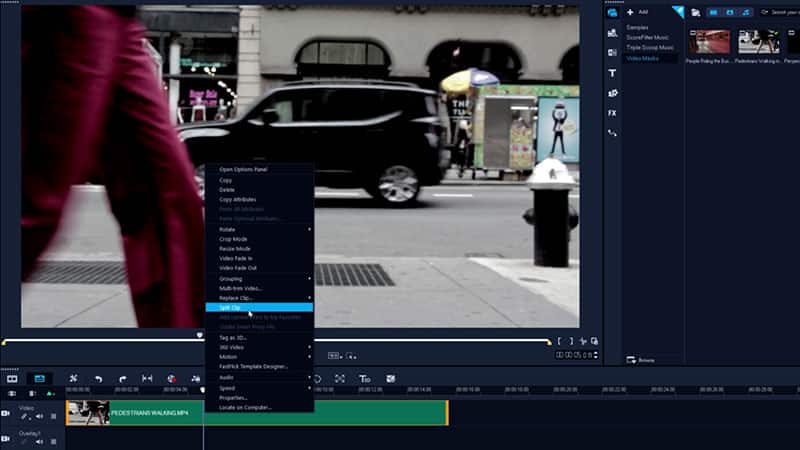Open the Title (T) library panel

pos(612,73)
